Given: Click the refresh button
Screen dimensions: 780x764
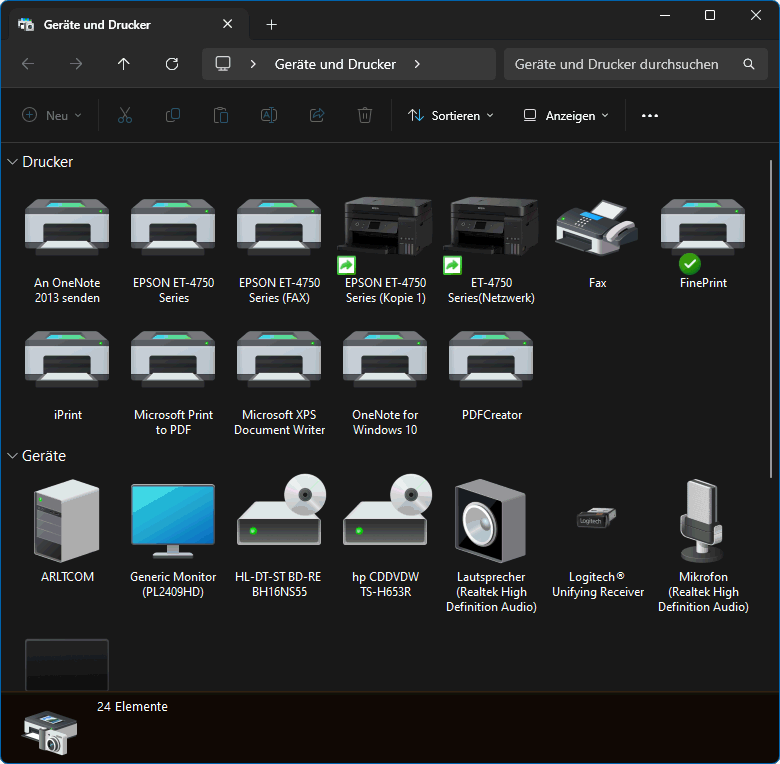Looking at the screenshot, I should coord(172,64).
